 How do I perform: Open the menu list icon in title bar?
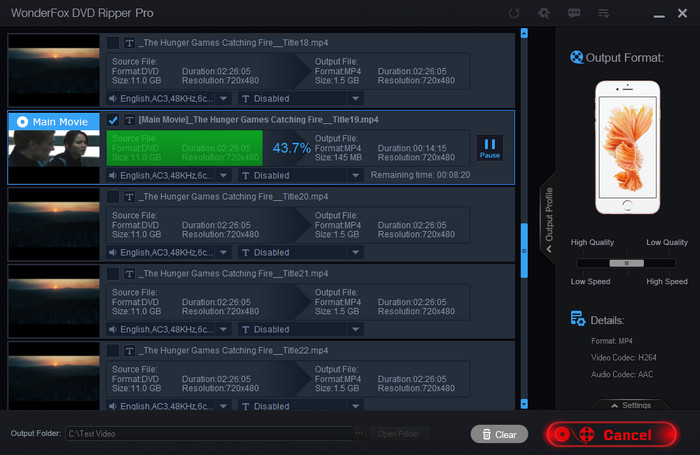tap(603, 13)
